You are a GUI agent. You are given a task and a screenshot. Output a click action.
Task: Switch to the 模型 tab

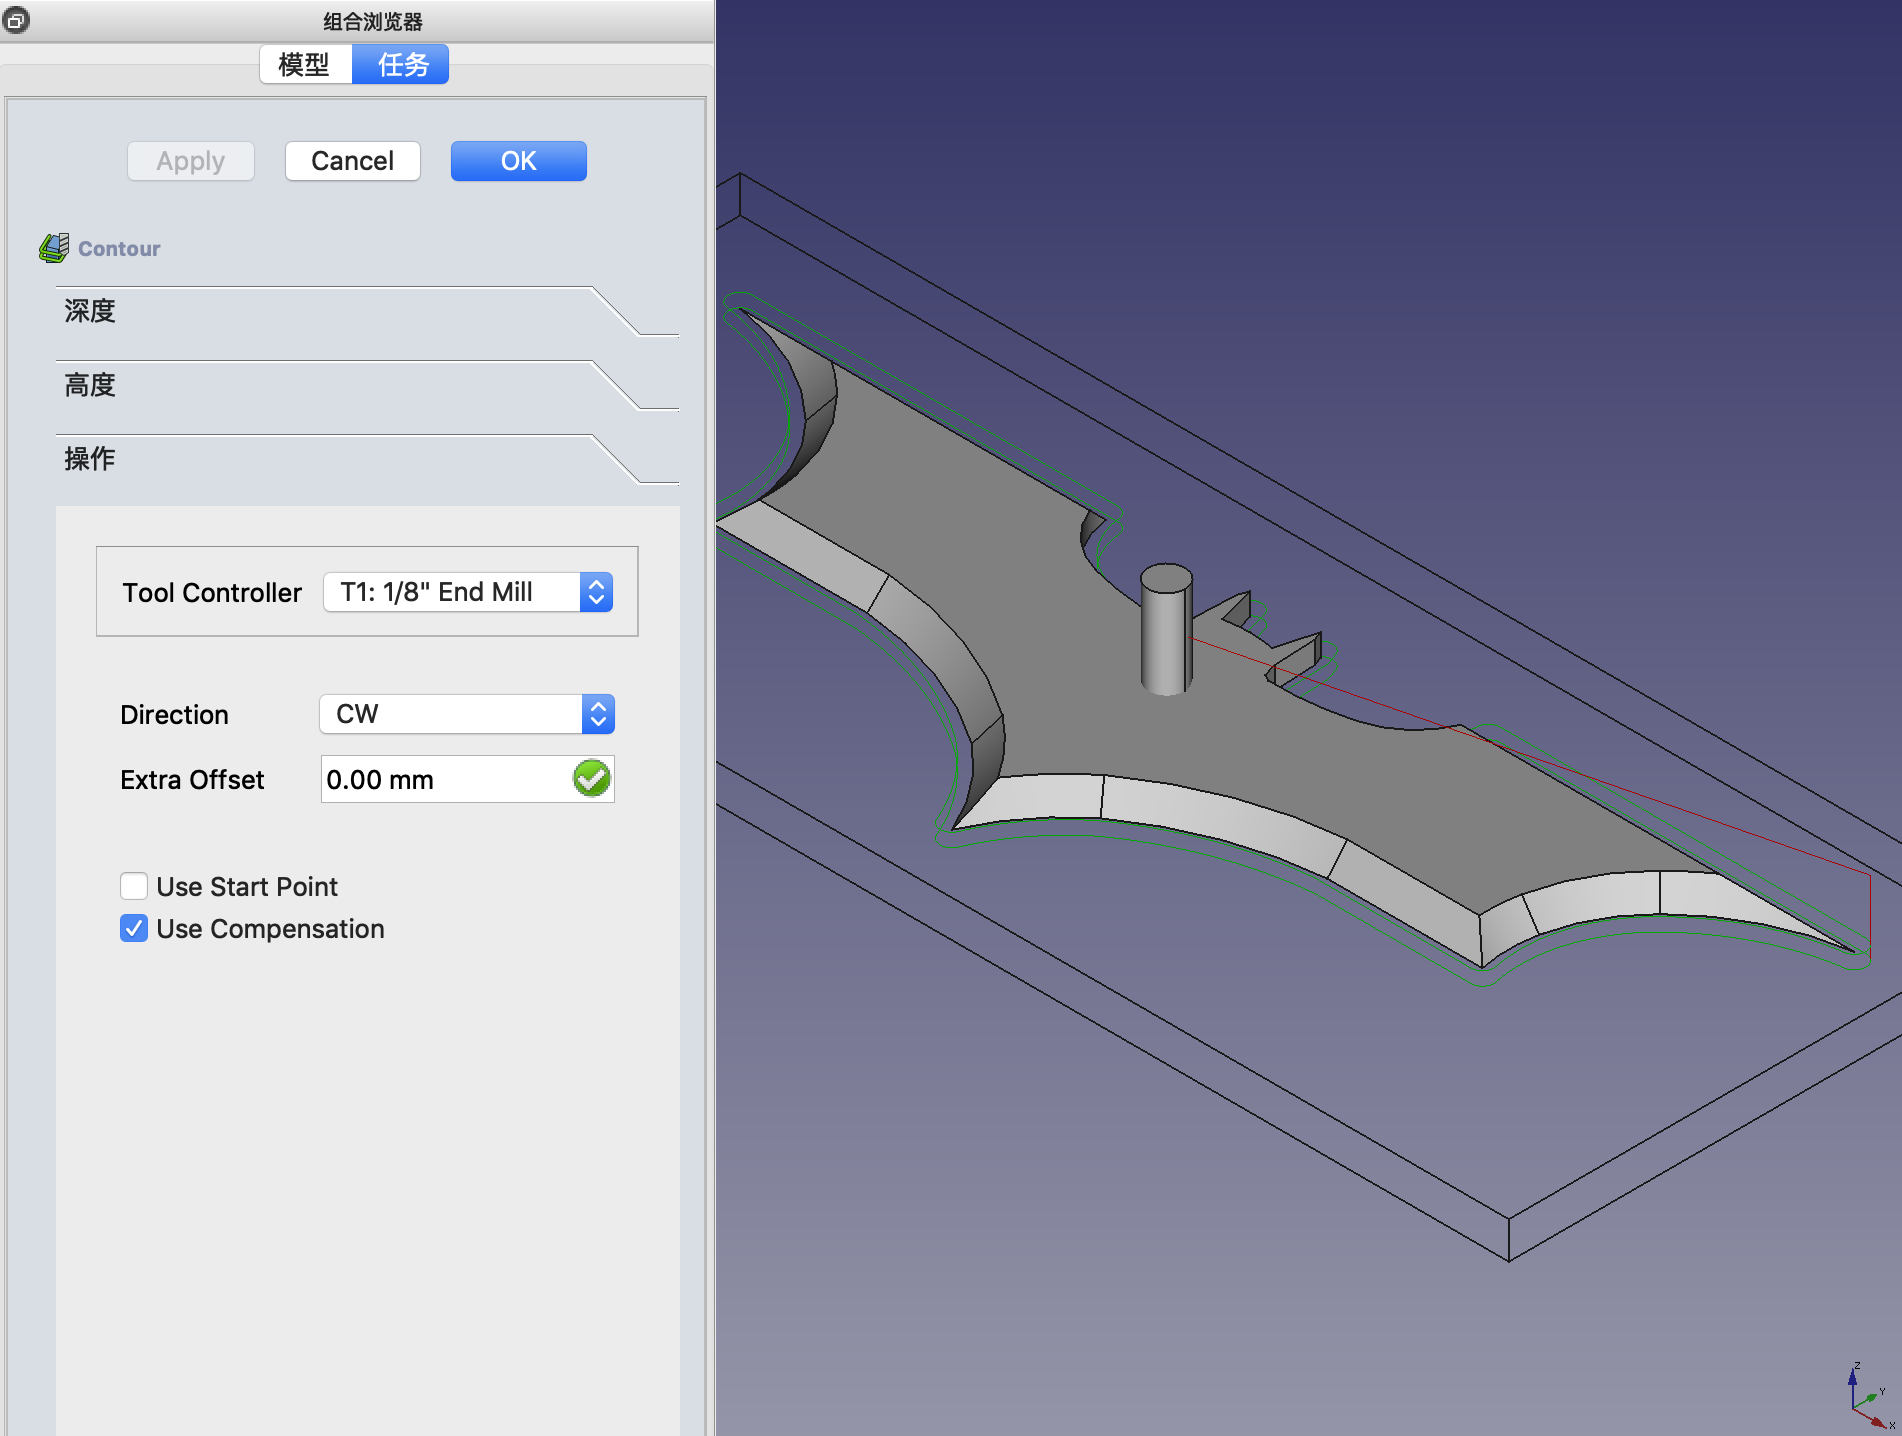304,65
